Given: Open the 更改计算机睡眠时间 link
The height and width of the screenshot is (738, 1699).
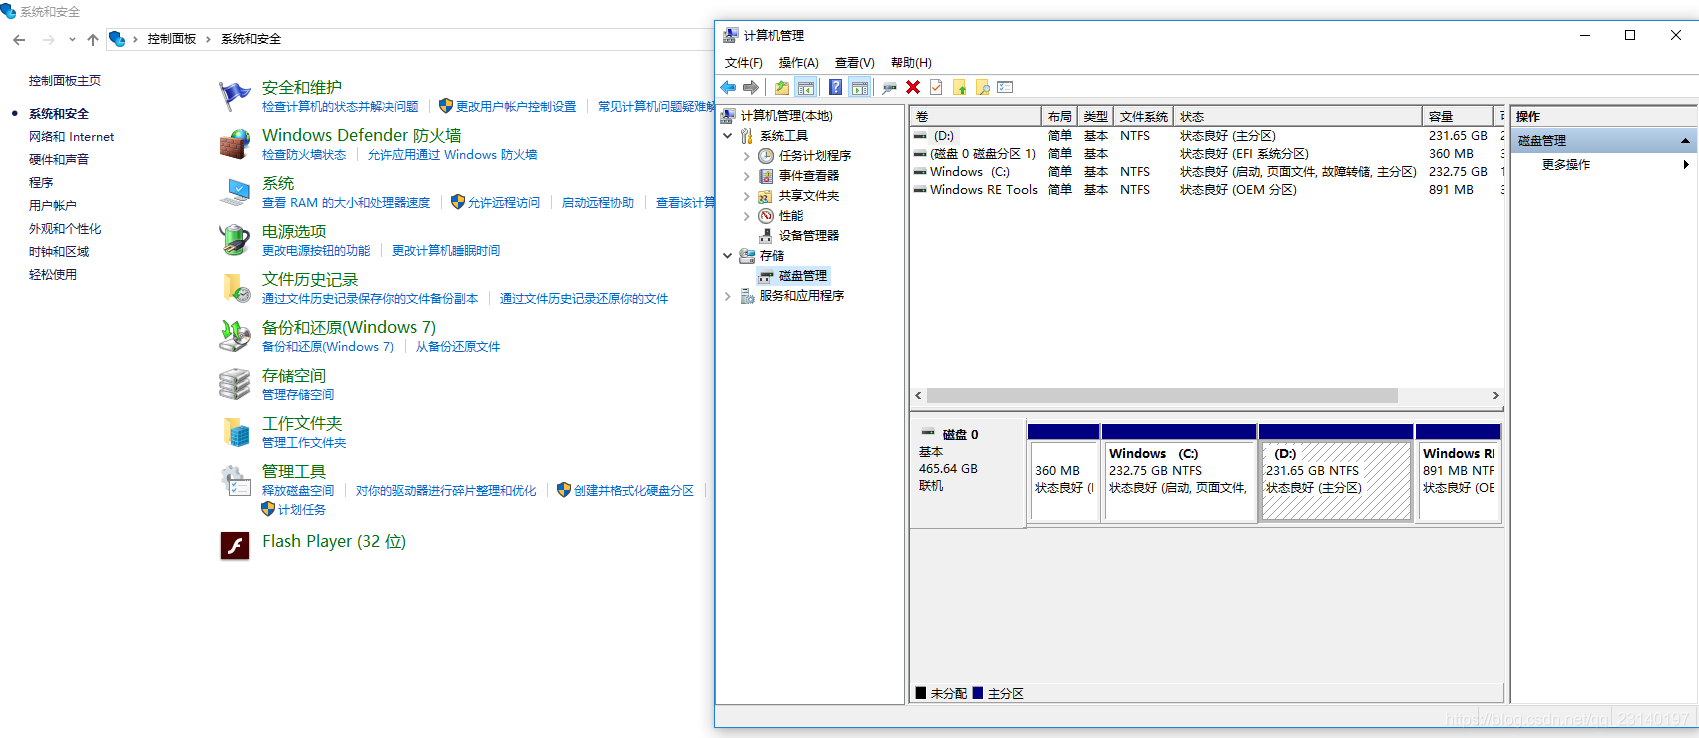Looking at the screenshot, I should coord(446,251).
